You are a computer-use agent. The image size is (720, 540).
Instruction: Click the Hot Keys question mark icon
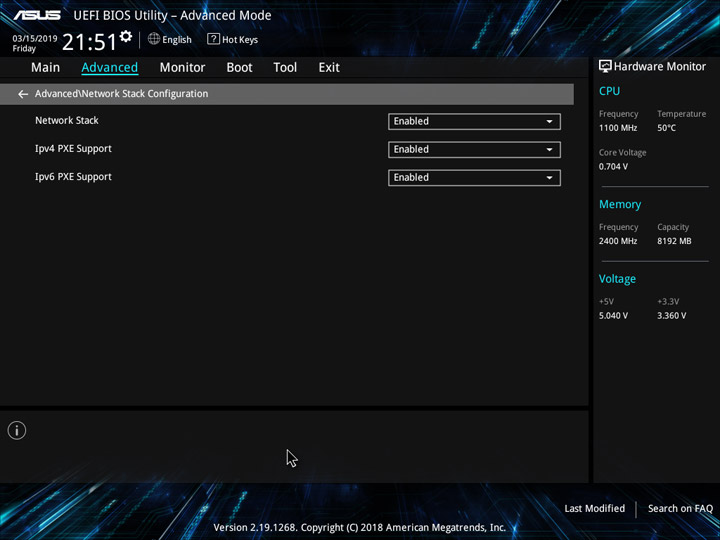[x=213, y=39]
